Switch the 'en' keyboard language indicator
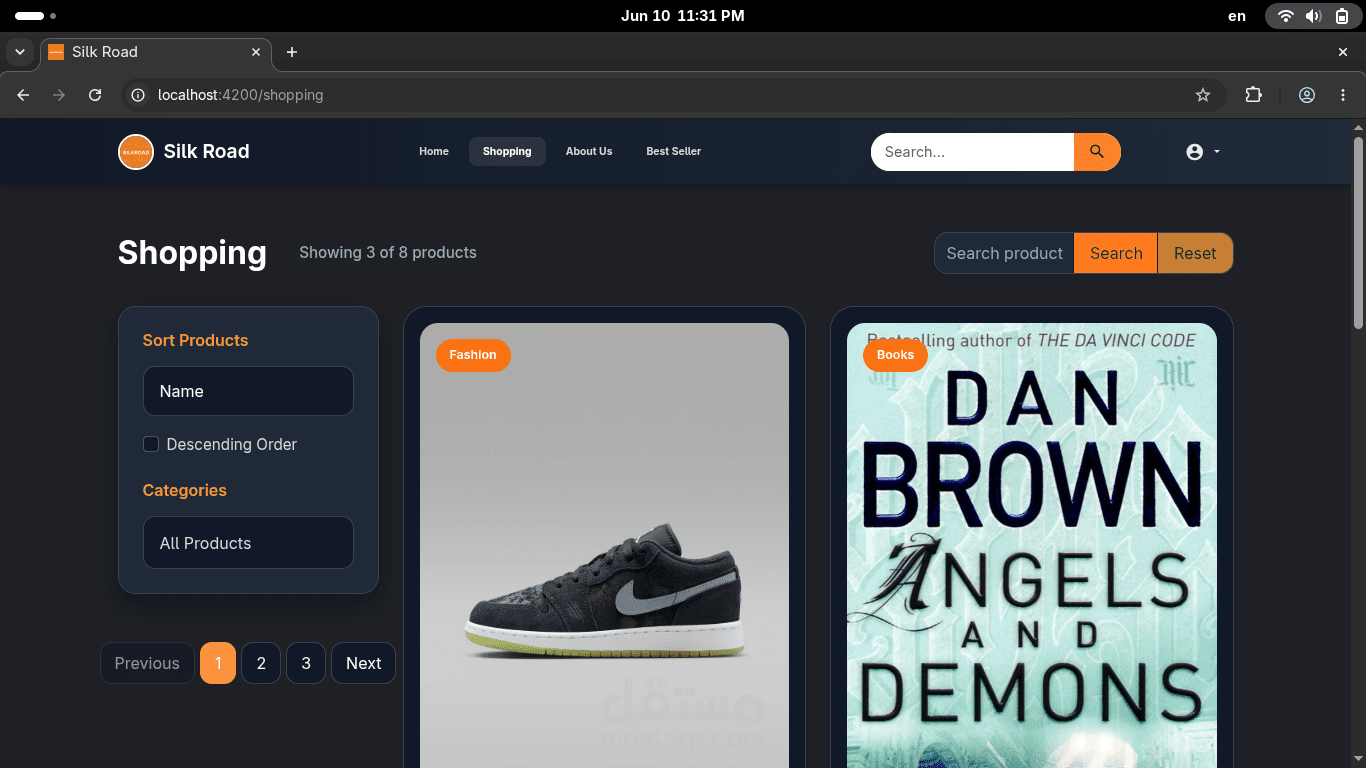This screenshot has height=768, width=1366. tap(1237, 16)
